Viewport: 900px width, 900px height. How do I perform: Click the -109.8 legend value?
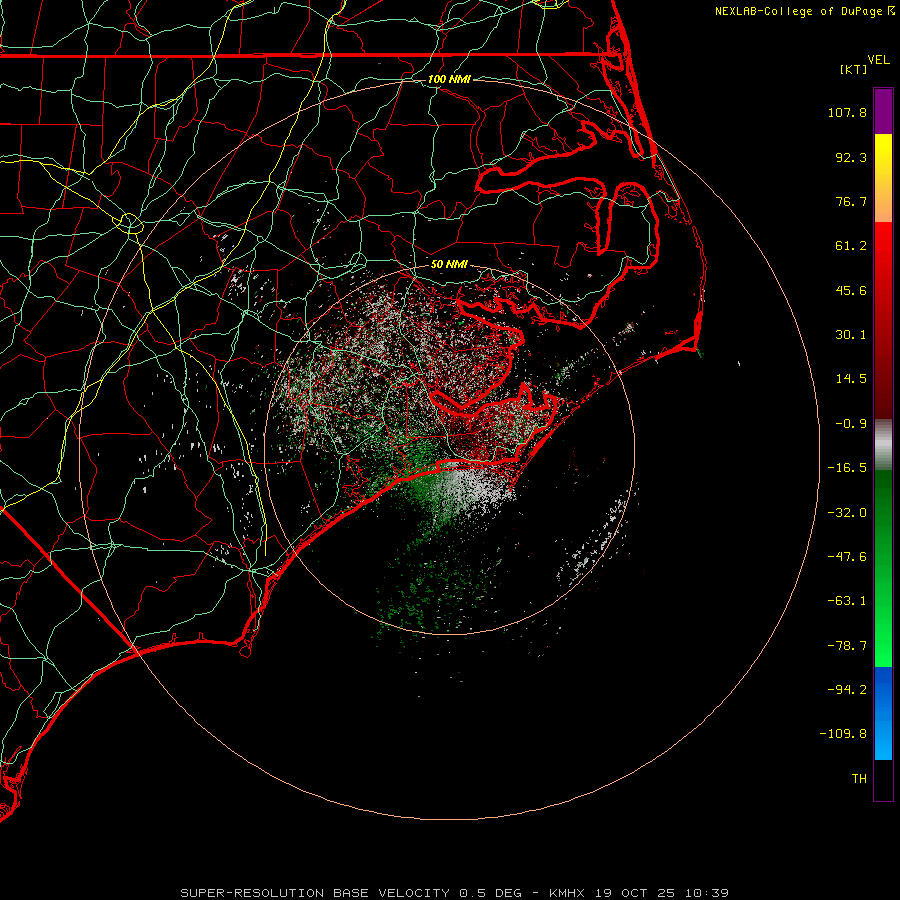tap(843, 734)
